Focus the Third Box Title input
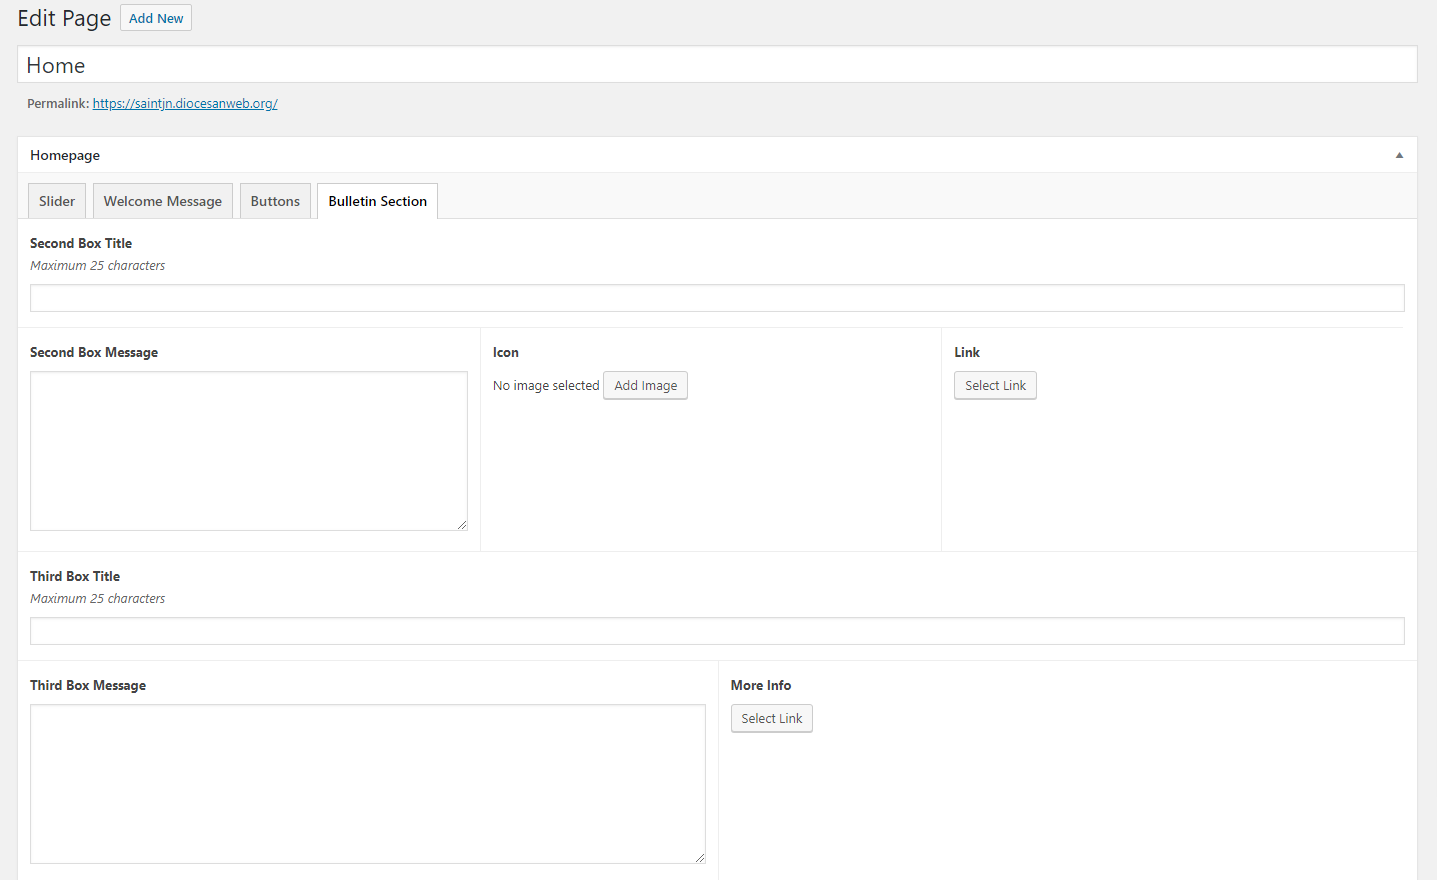 pyautogui.click(x=716, y=631)
